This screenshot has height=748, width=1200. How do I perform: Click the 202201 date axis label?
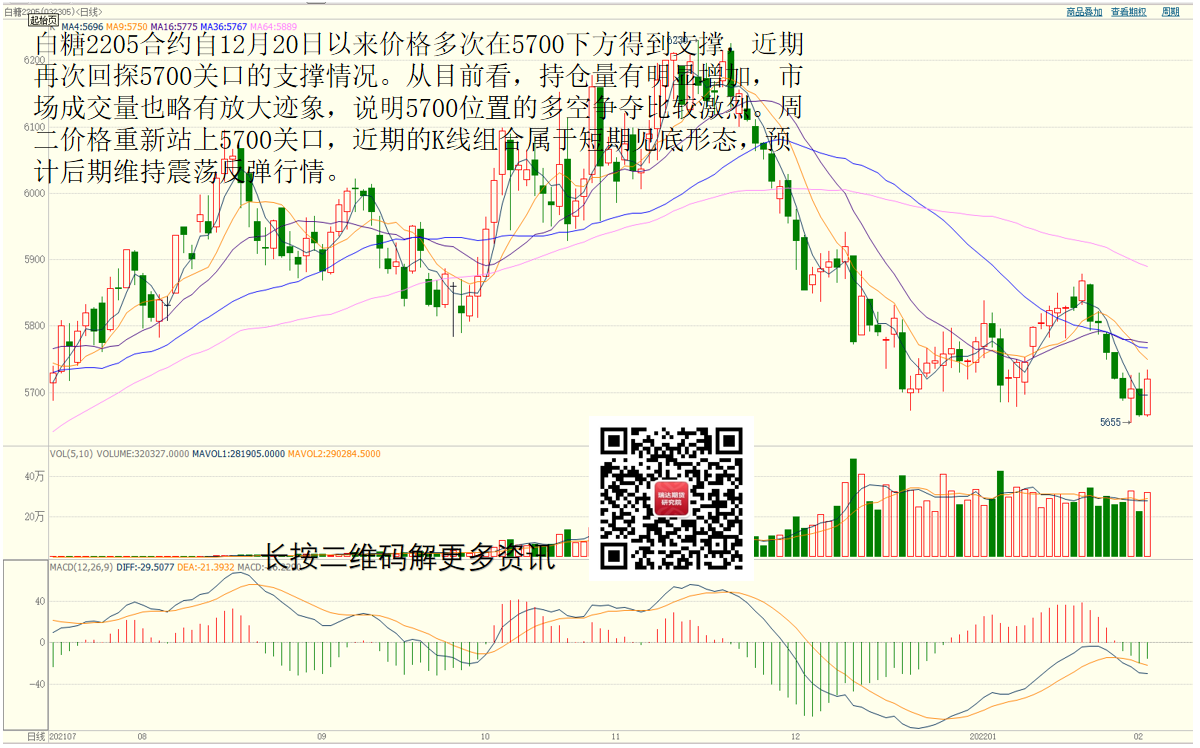(x=984, y=736)
